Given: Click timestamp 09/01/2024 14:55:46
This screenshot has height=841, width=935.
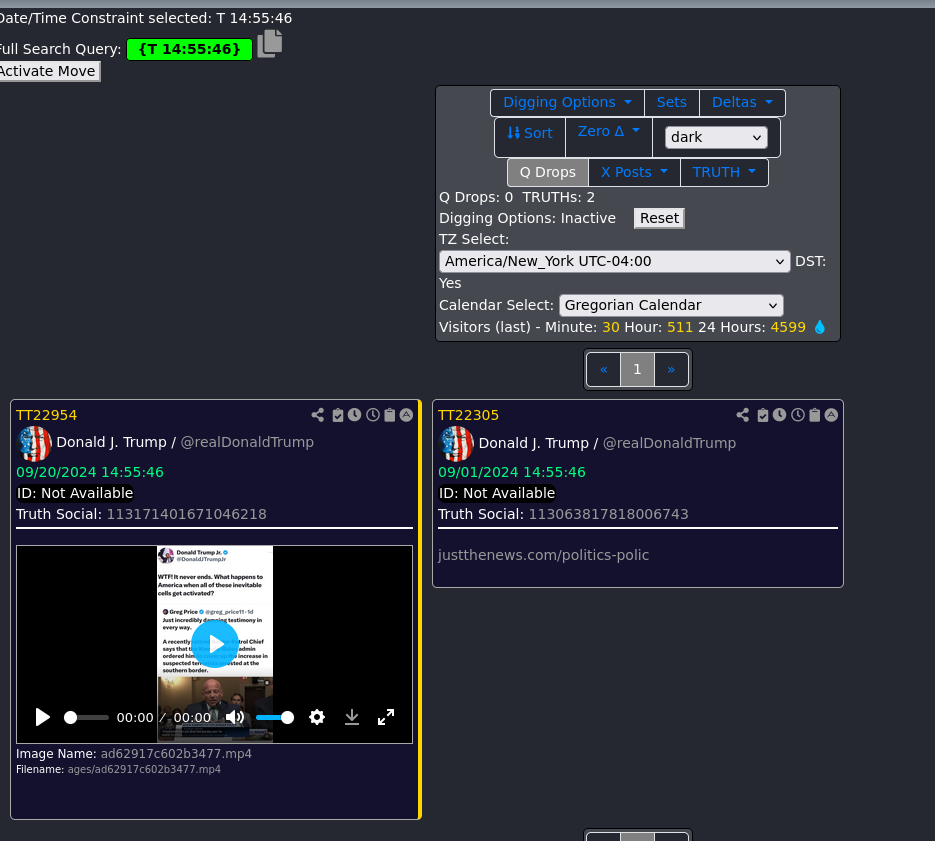Looking at the screenshot, I should pyautogui.click(x=512, y=472).
